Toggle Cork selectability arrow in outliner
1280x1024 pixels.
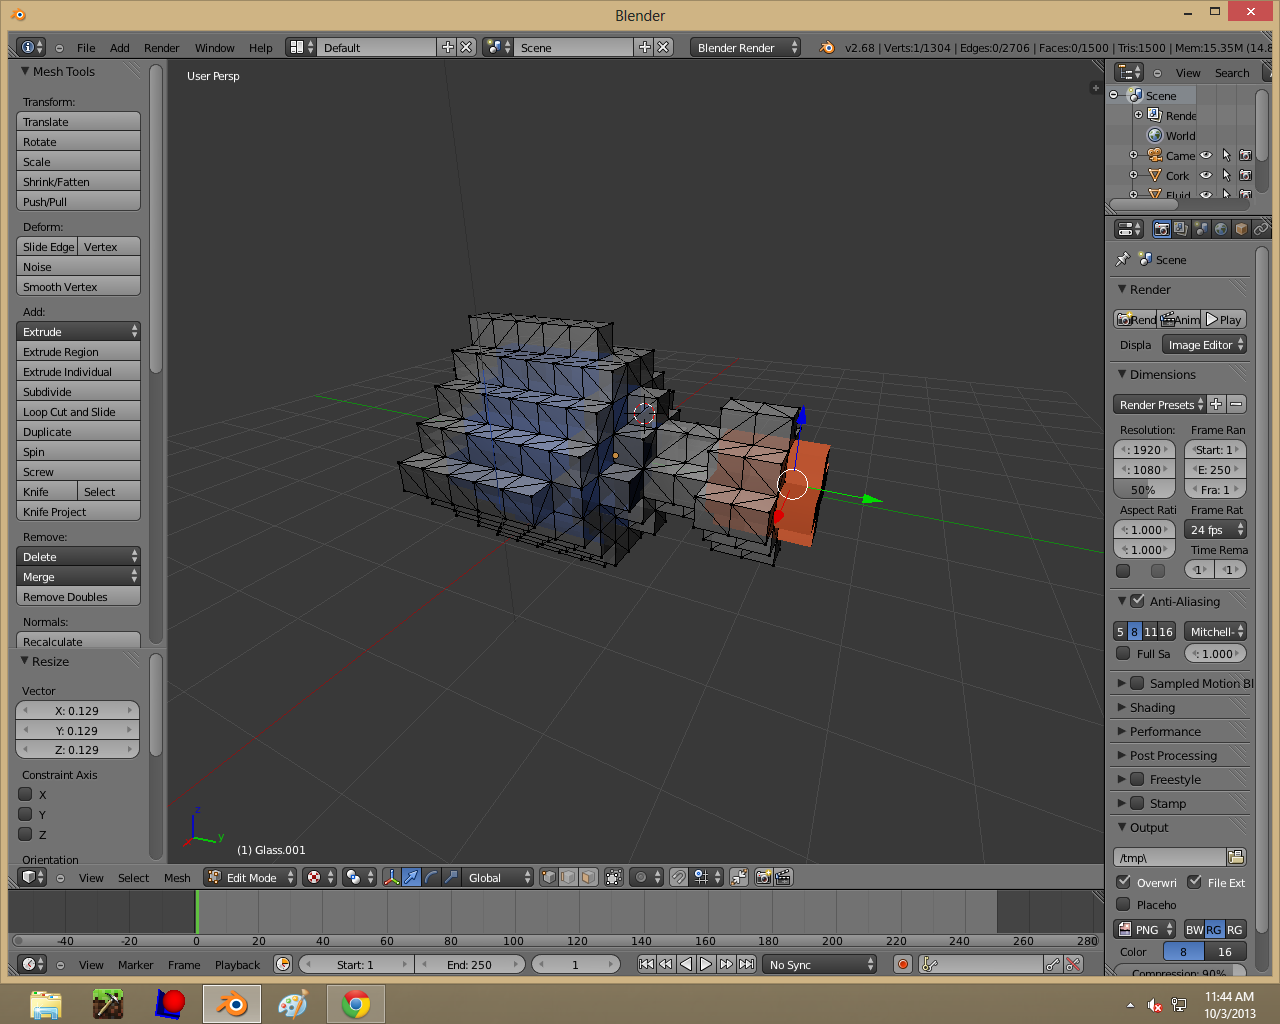pos(1226,175)
